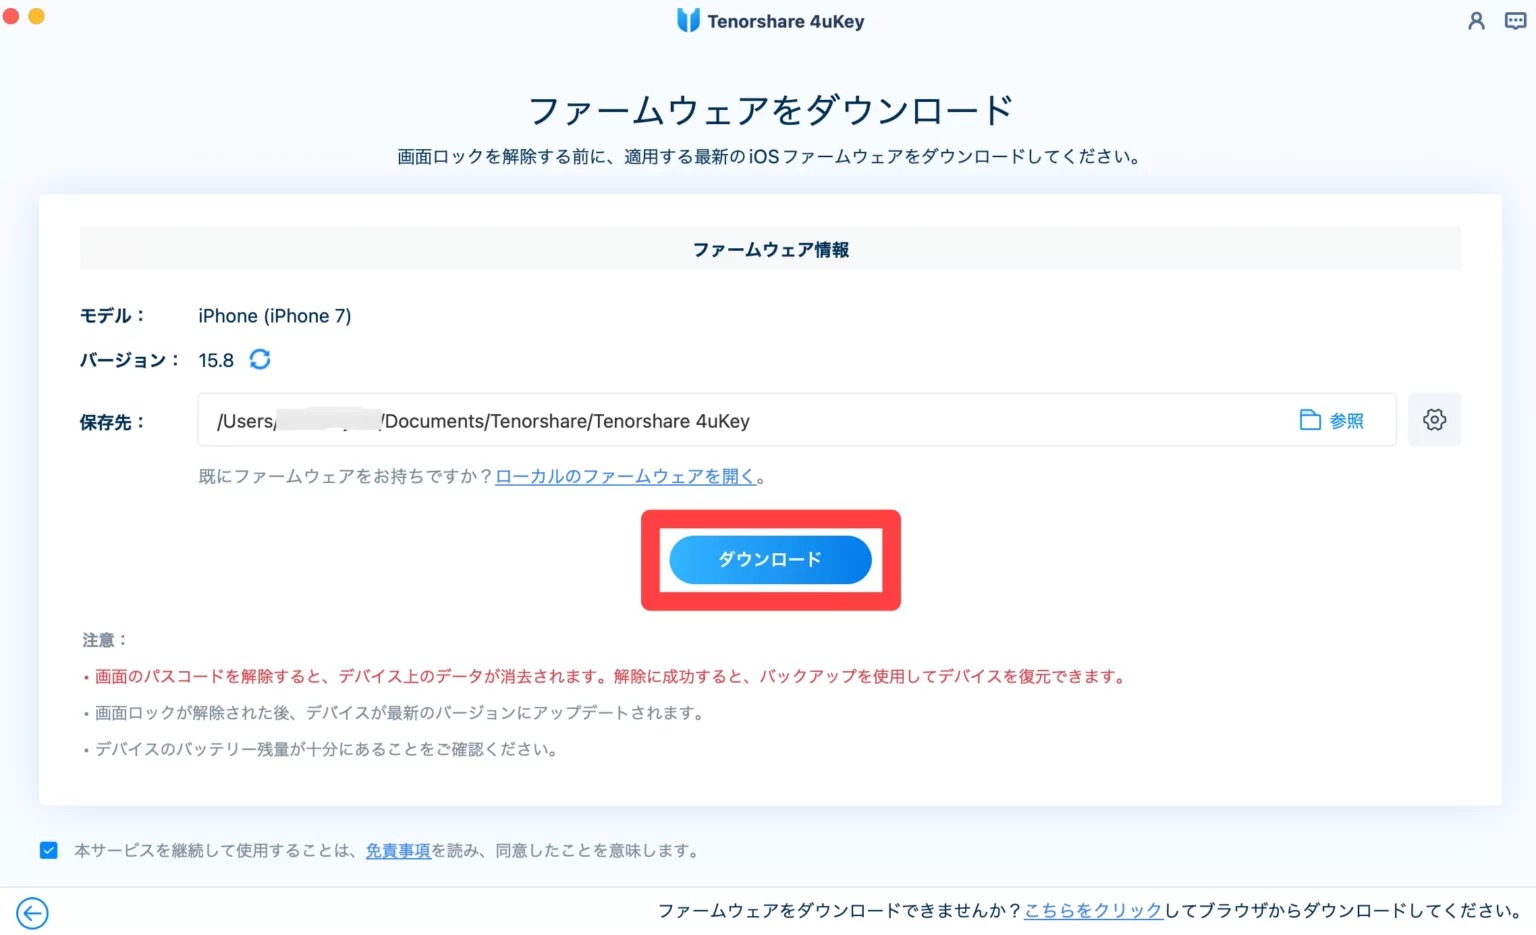Click the ファームウェアをダウンロード title

770,110
